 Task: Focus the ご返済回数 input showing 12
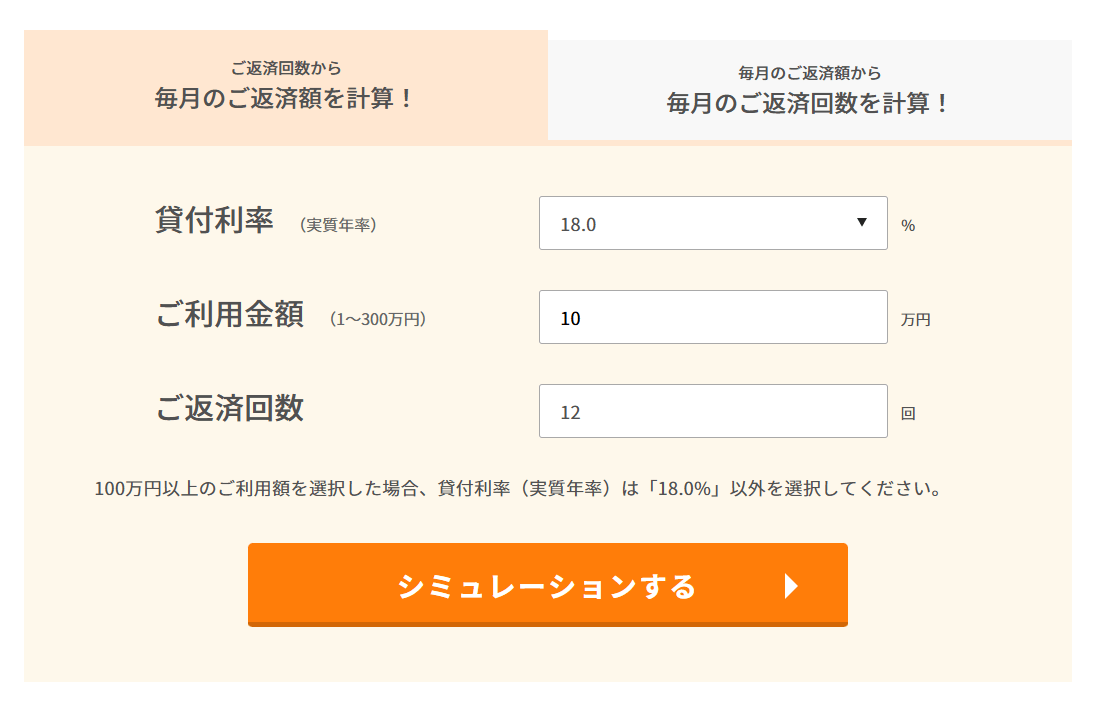pos(712,411)
